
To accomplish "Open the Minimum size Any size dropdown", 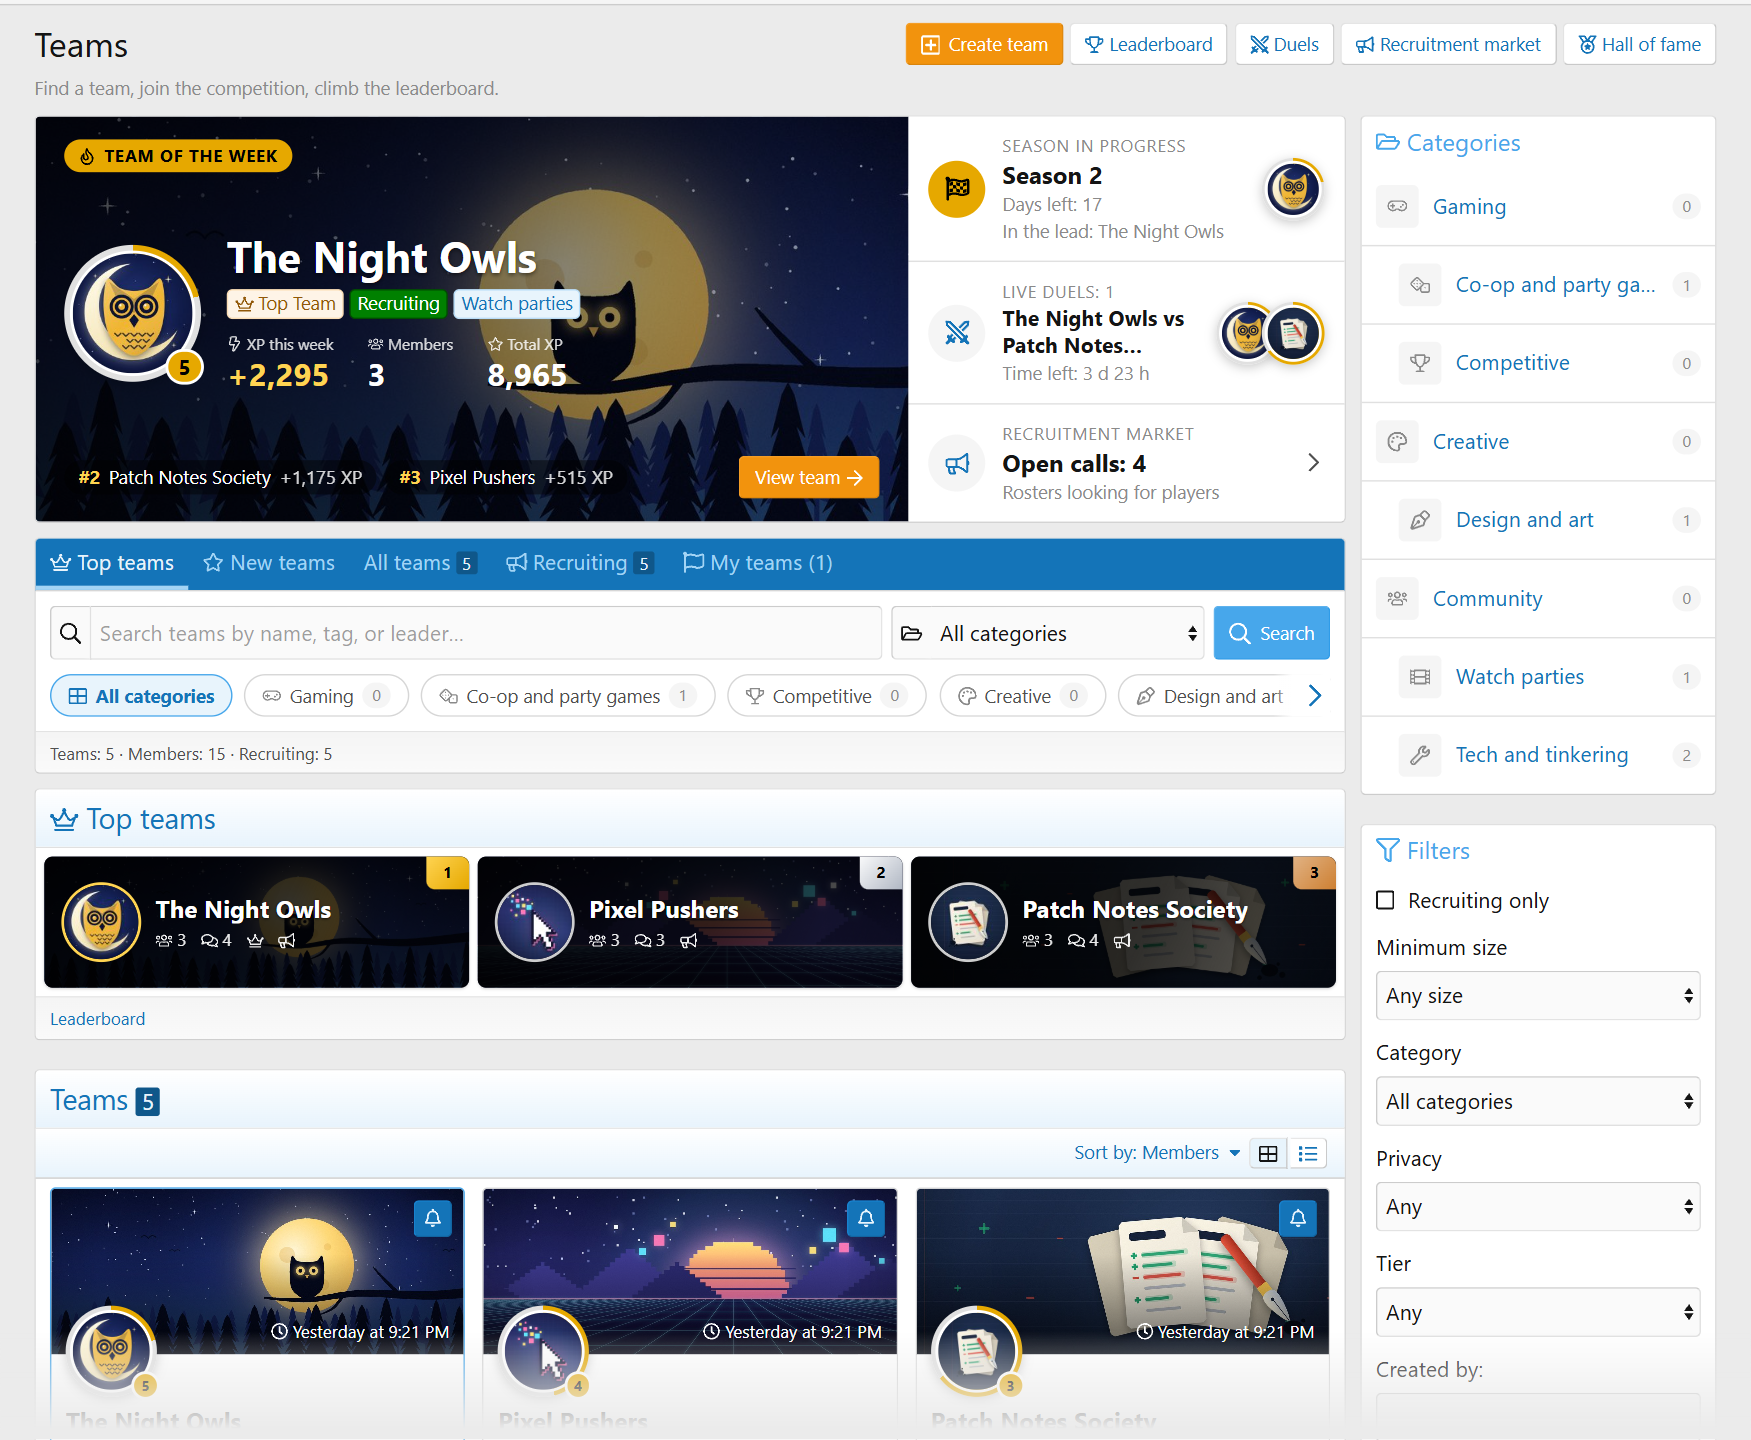I will 1538,996.
